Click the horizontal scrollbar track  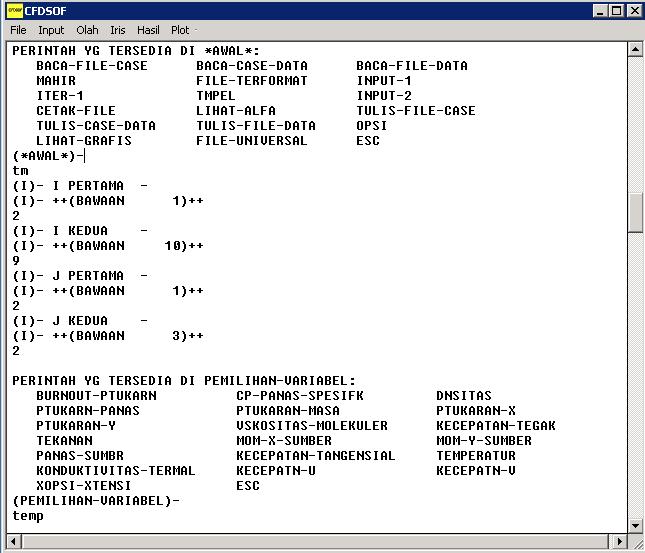316,541
